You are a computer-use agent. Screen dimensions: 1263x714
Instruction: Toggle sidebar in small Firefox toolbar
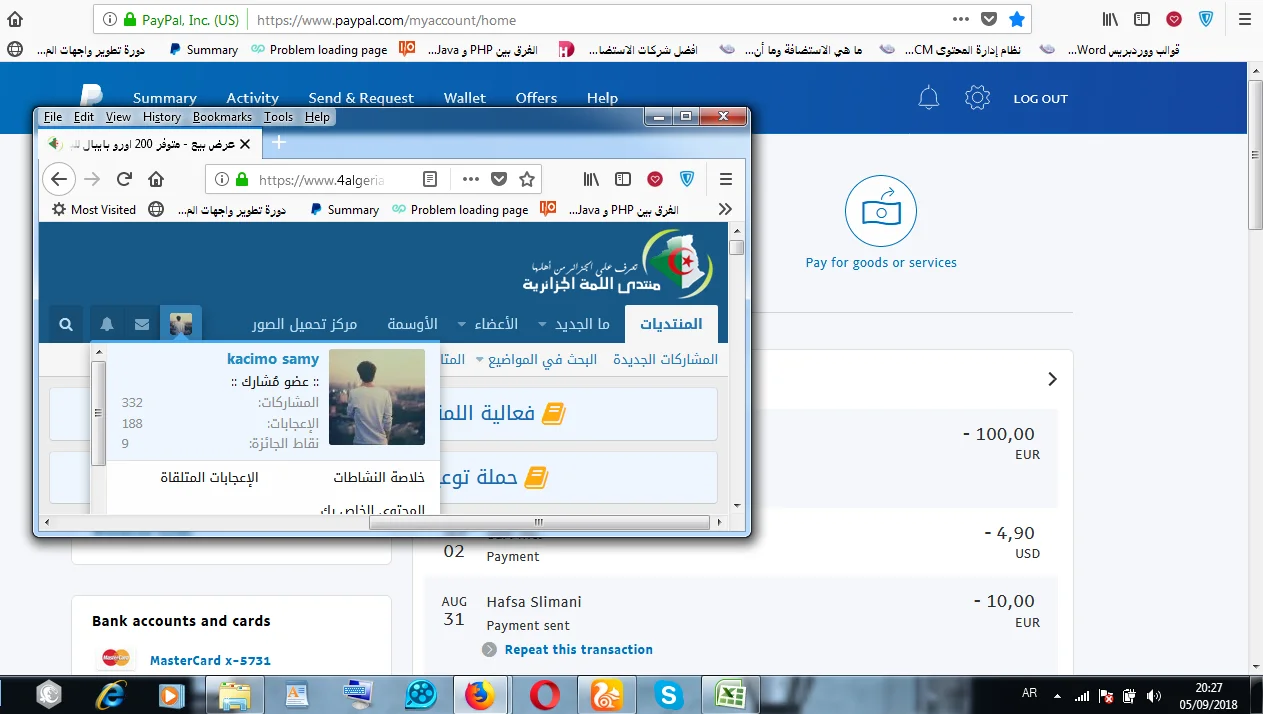pyautogui.click(x=623, y=179)
